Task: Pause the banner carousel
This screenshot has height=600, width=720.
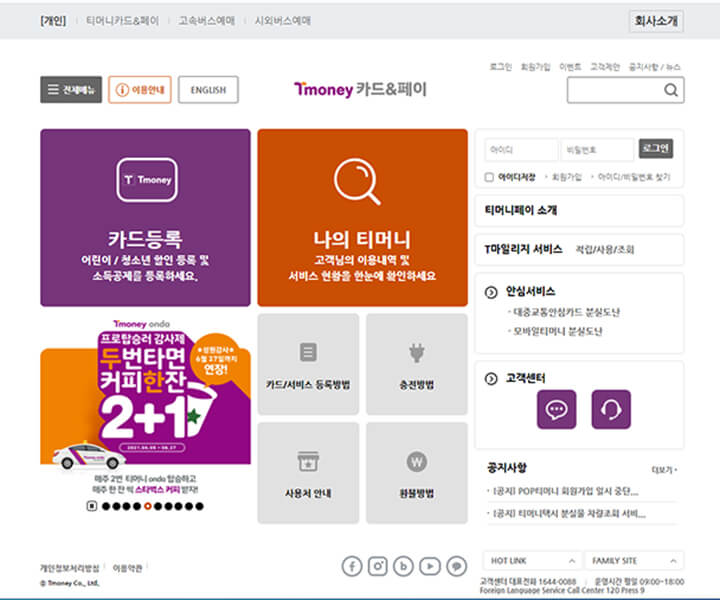Action: 92,506
